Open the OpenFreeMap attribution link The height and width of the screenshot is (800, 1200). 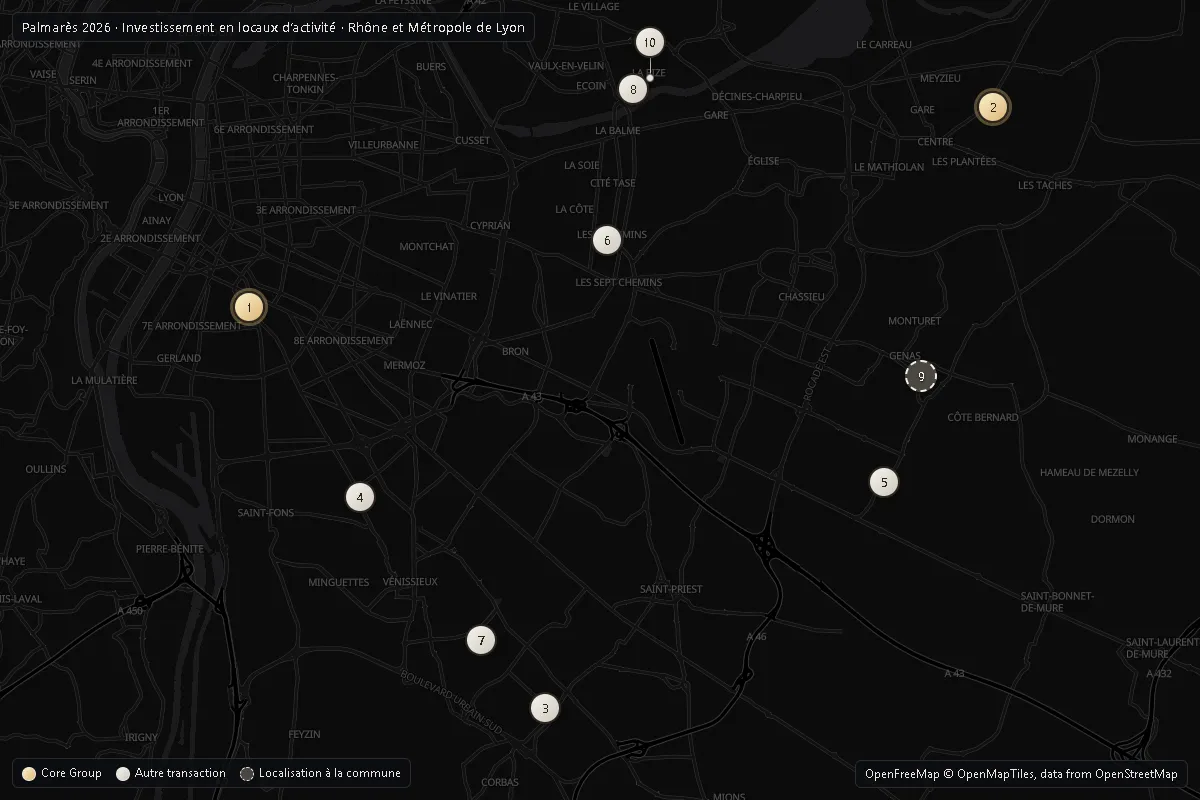pyautogui.click(x=902, y=774)
